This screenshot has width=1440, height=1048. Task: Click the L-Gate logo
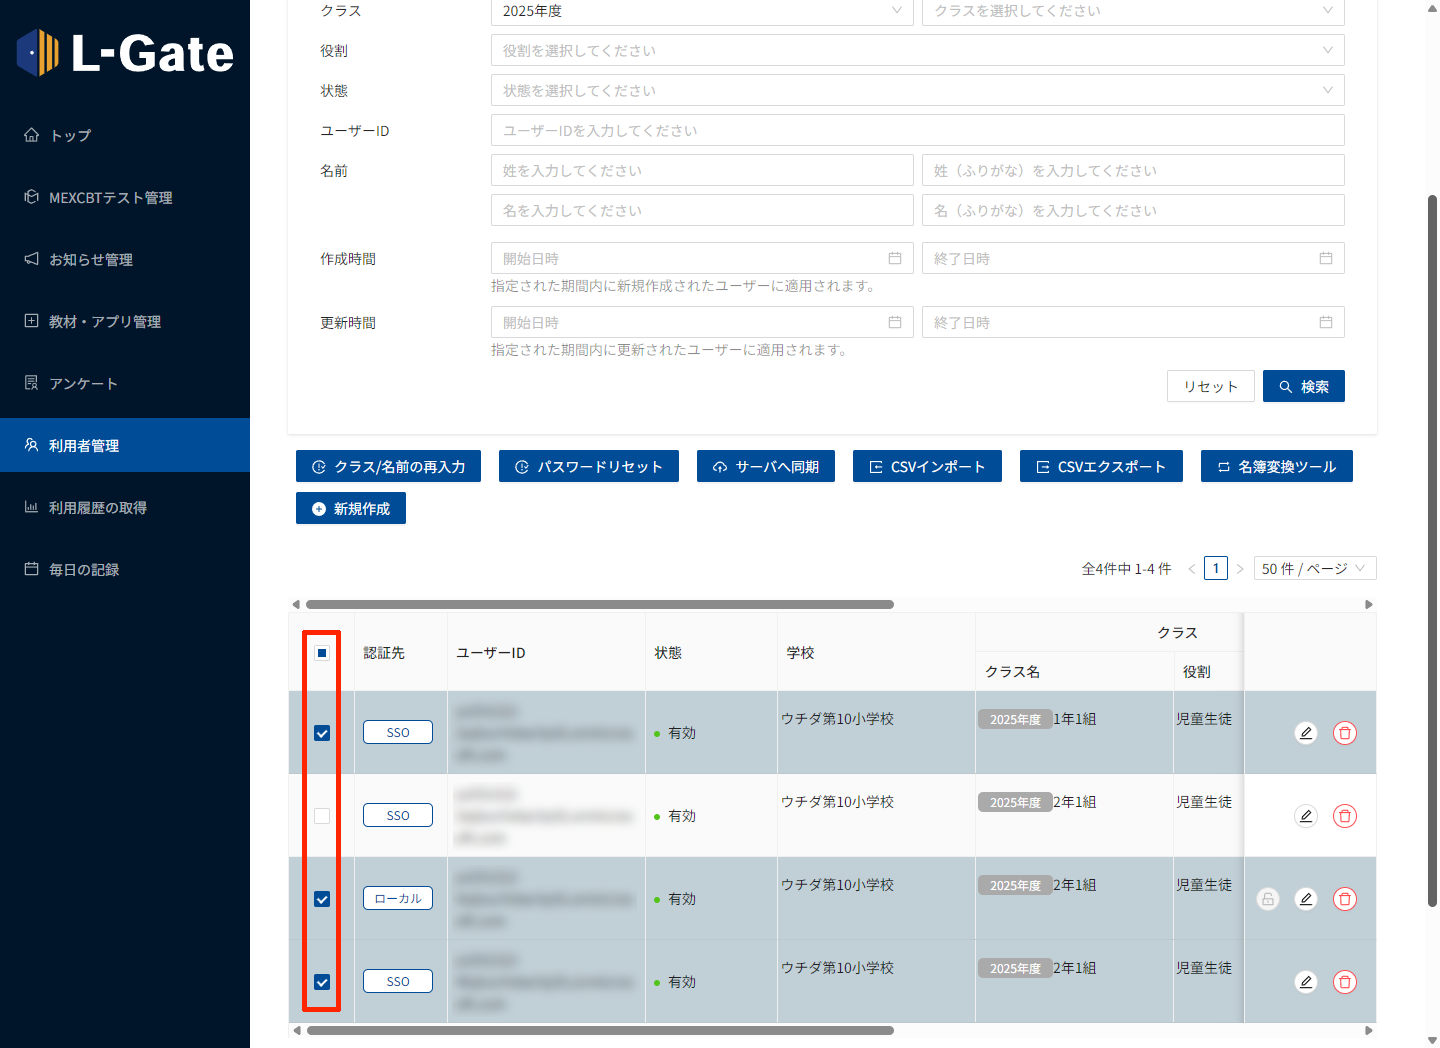point(125,53)
